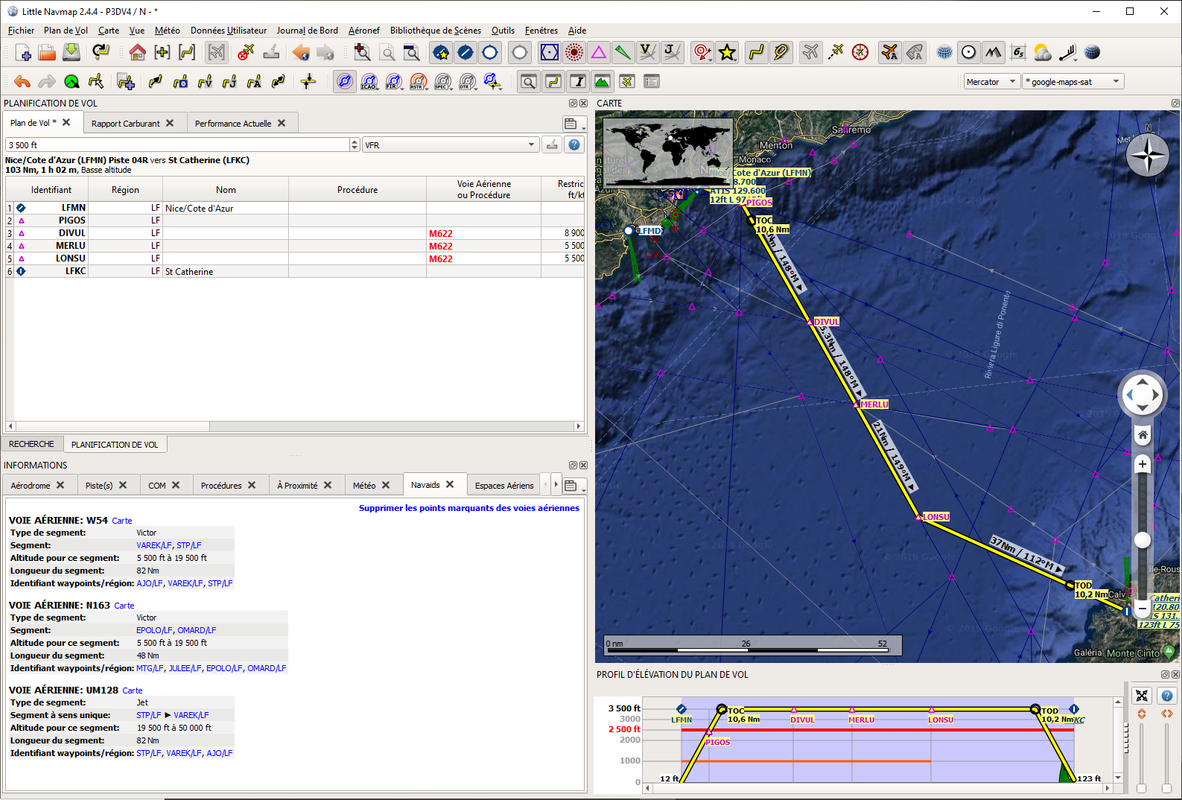Screen dimensions: 1182x800
Task: Adjust the map zoom slider handle
Action: (1143, 540)
